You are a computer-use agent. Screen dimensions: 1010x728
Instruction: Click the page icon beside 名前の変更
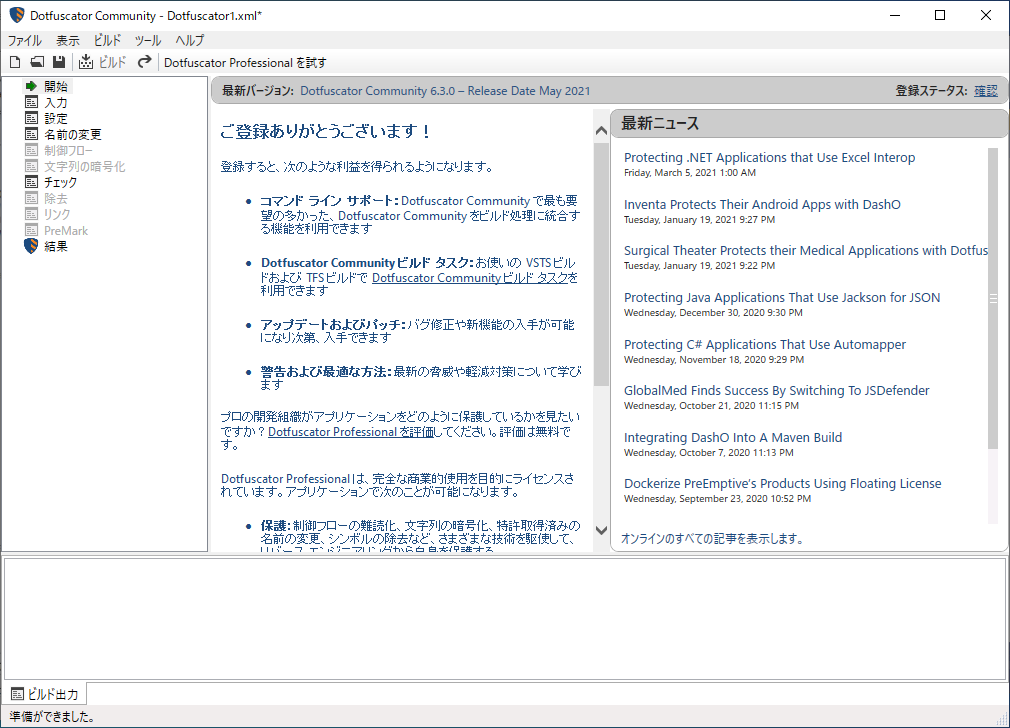click(x=31, y=134)
